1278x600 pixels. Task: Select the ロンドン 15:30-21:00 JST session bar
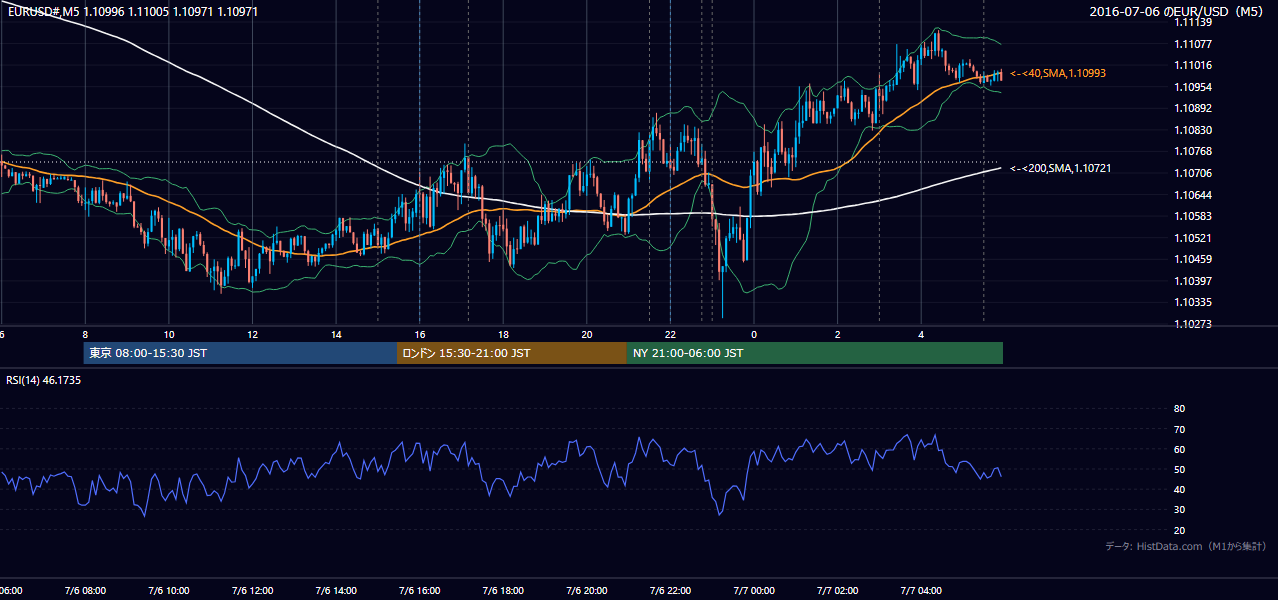[512, 353]
